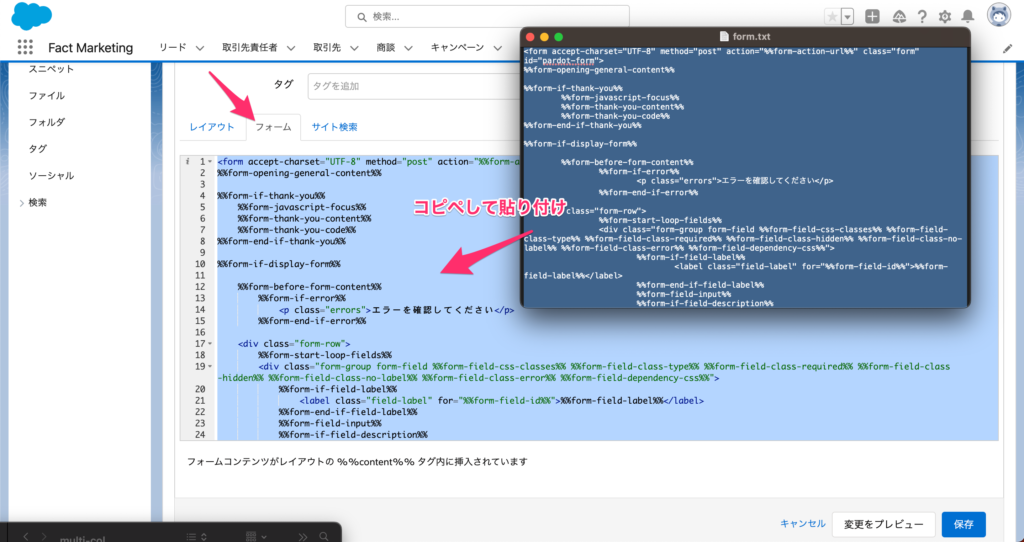
Task: Switch to the サイト検索 tab
Action: tap(334, 127)
